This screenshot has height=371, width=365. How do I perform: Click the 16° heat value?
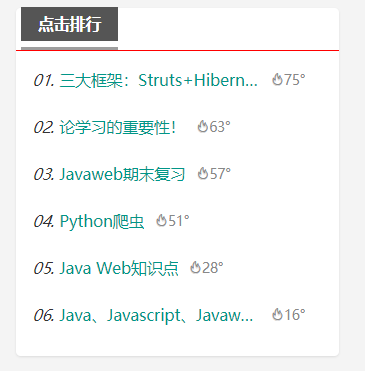click(295, 315)
